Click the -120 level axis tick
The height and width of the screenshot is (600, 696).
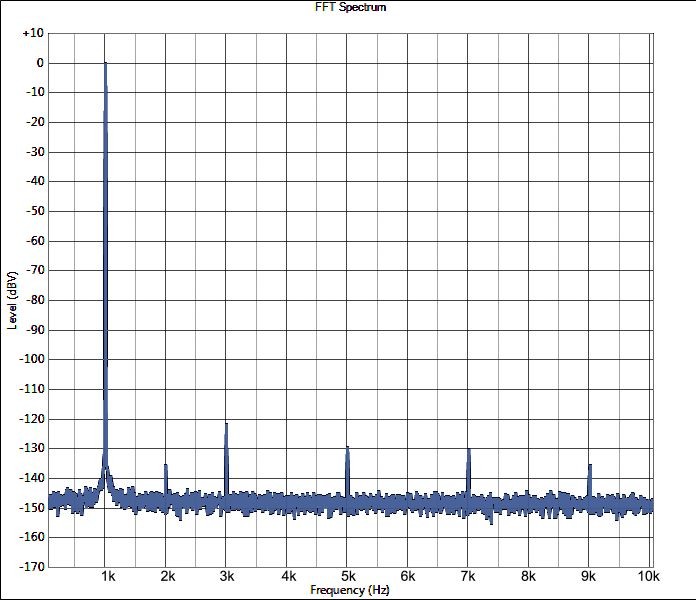tap(32, 418)
